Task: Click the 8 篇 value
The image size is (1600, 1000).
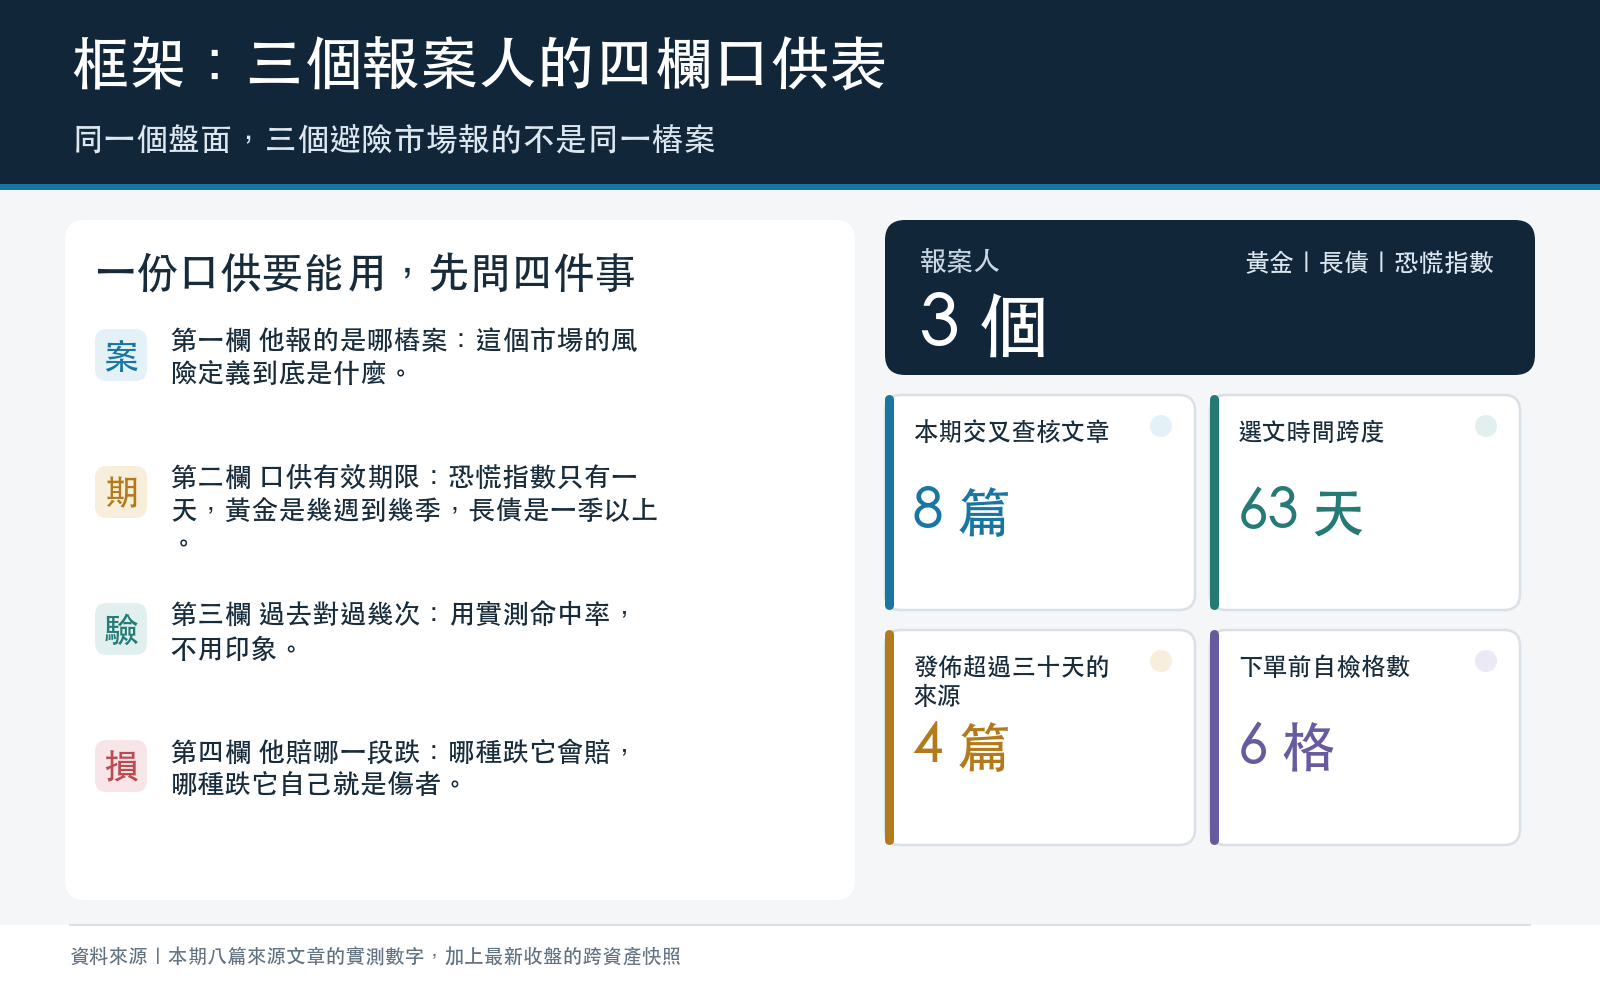Action: tap(961, 510)
